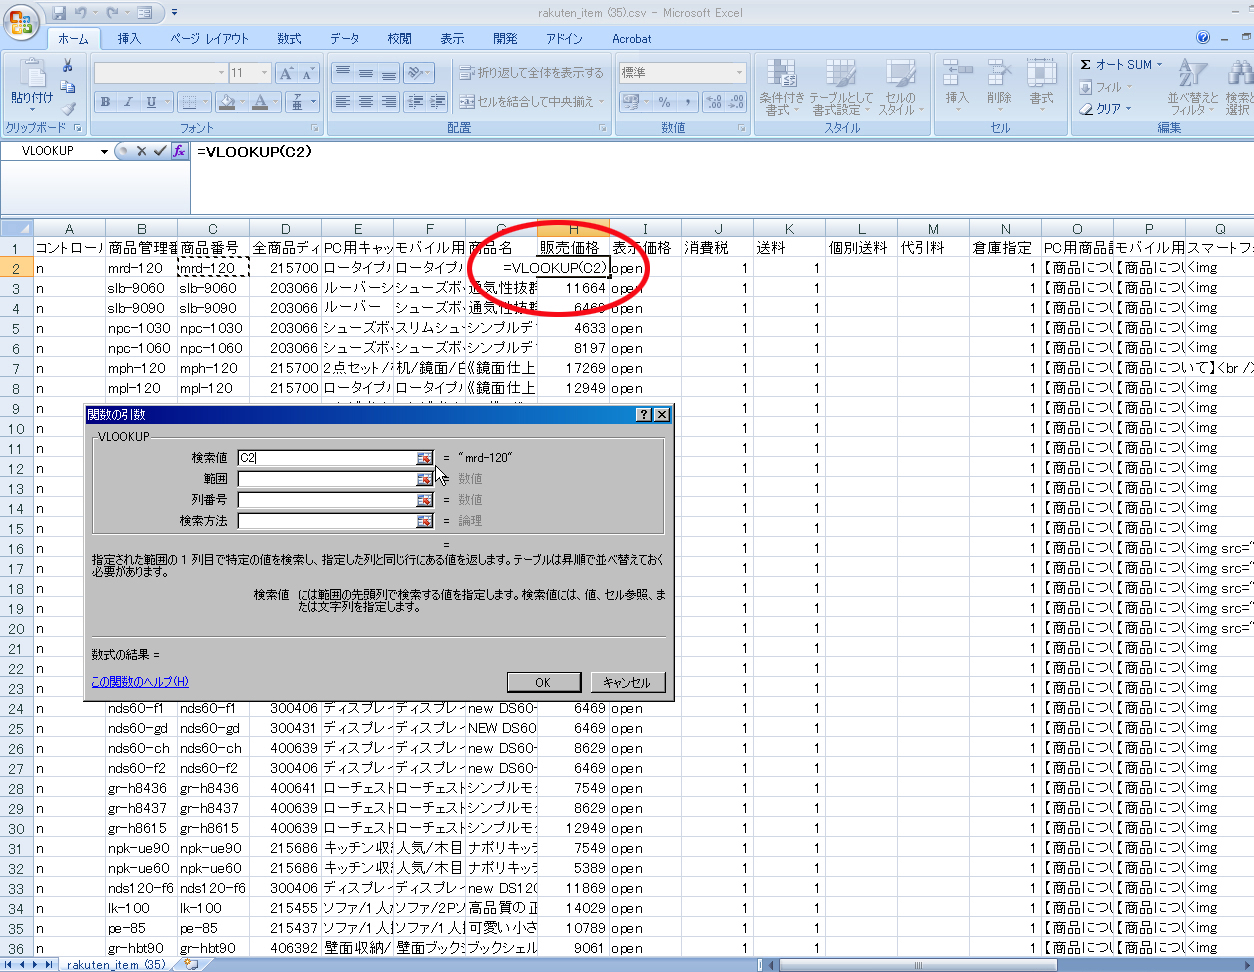Image resolution: width=1254 pixels, height=972 pixels.
Task: Click the 並べ替えとフィルタ button
Action: tap(1192, 88)
